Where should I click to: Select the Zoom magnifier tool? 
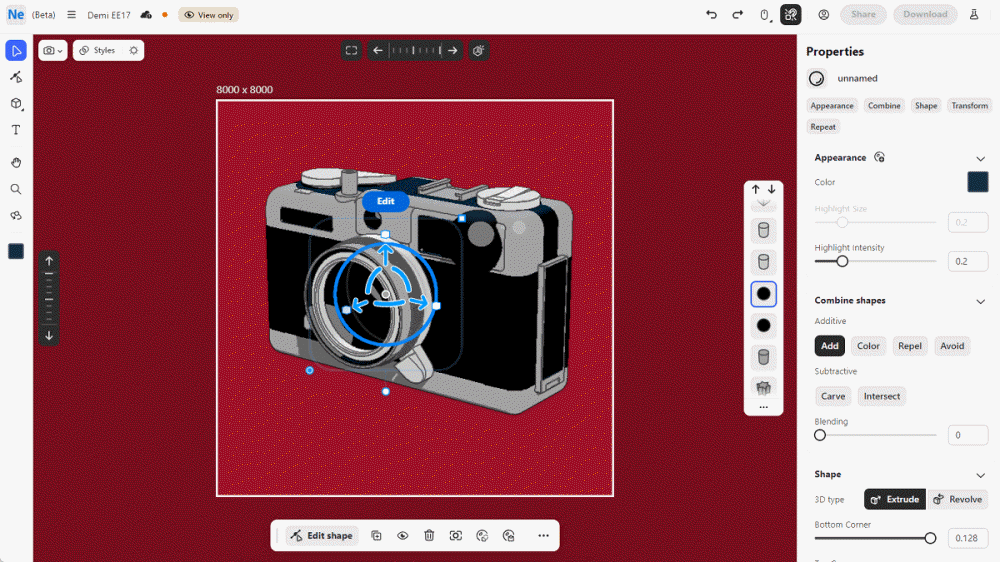pos(16,189)
